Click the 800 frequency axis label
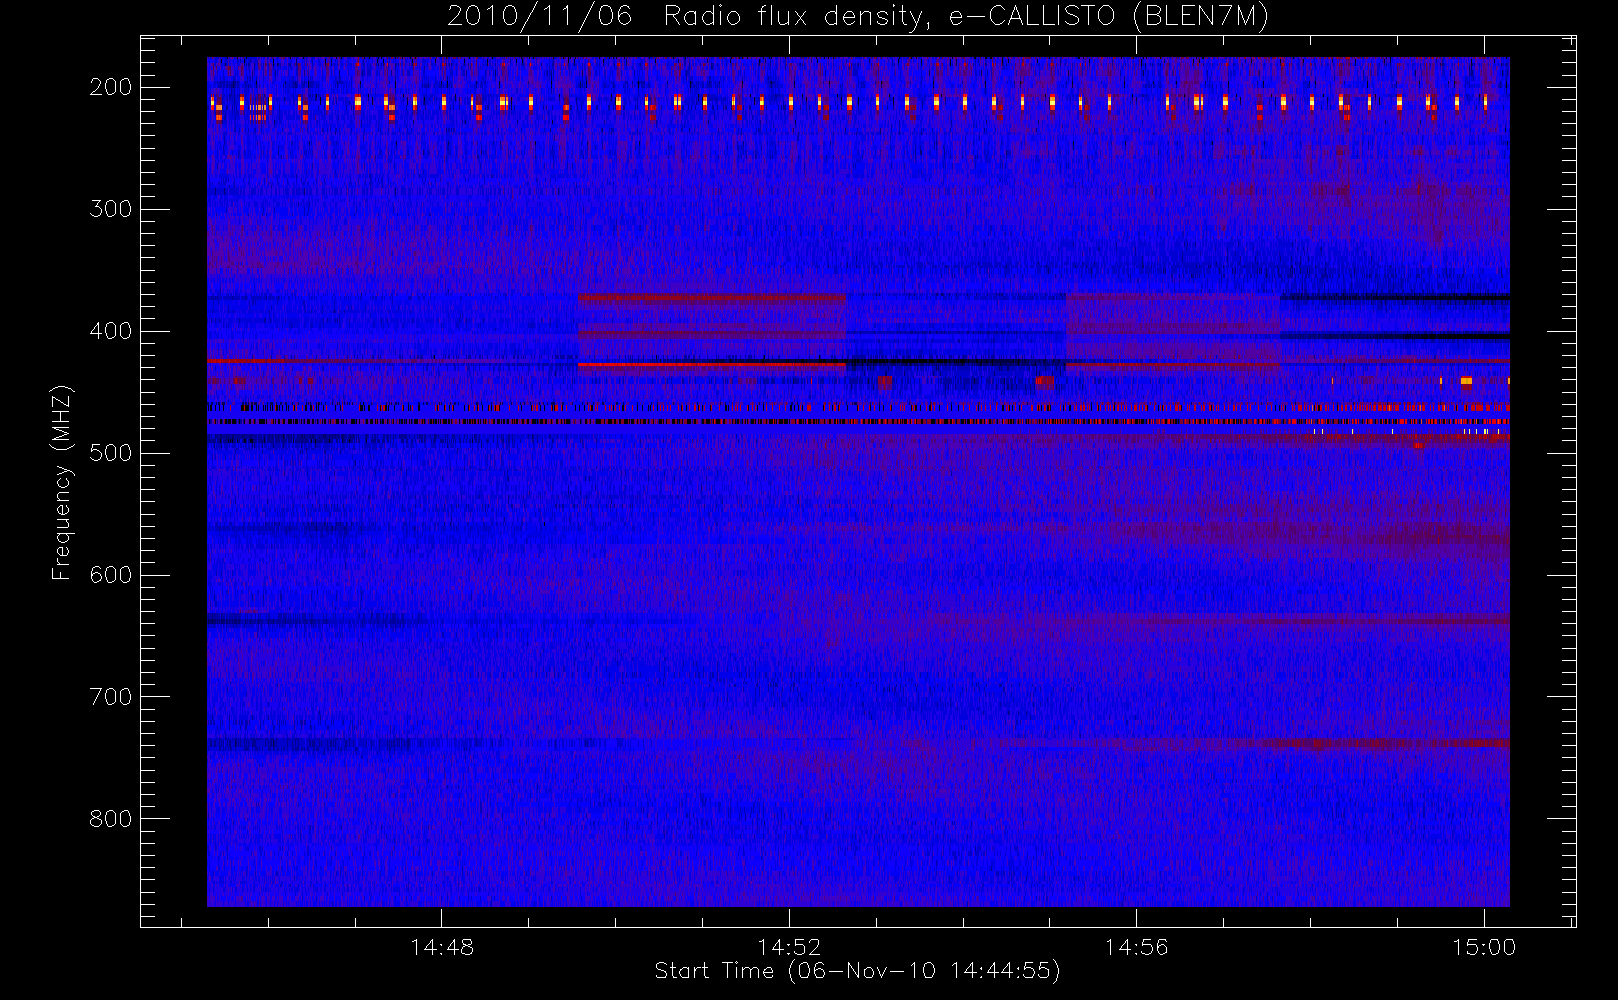The height and width of the screenshot is (1000, 1618). click(x=110, y=819)
